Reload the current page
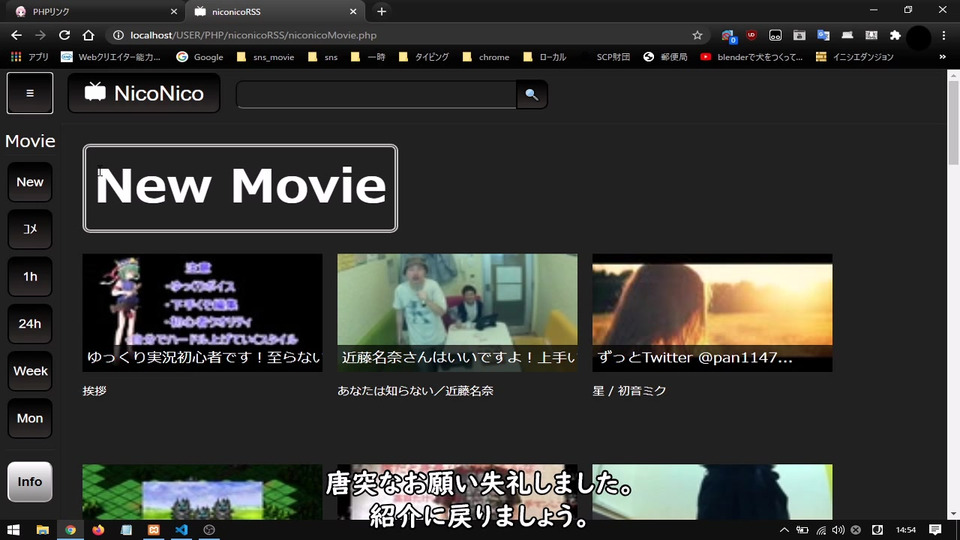960x540 pixels. (64, 36)
